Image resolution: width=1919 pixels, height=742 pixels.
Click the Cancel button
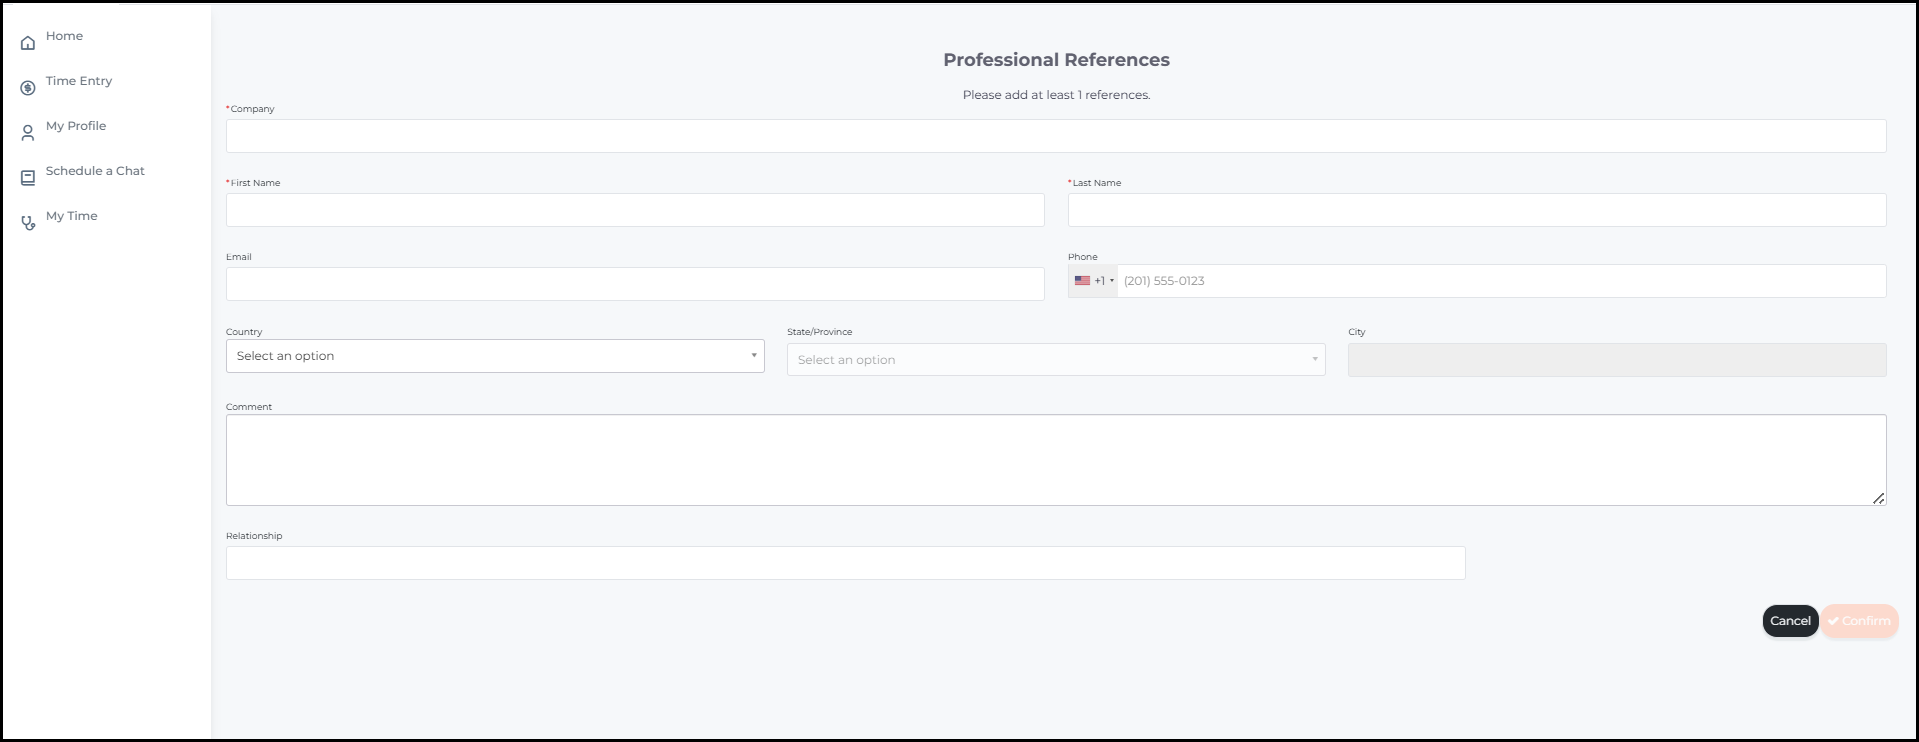[1790, 621]
